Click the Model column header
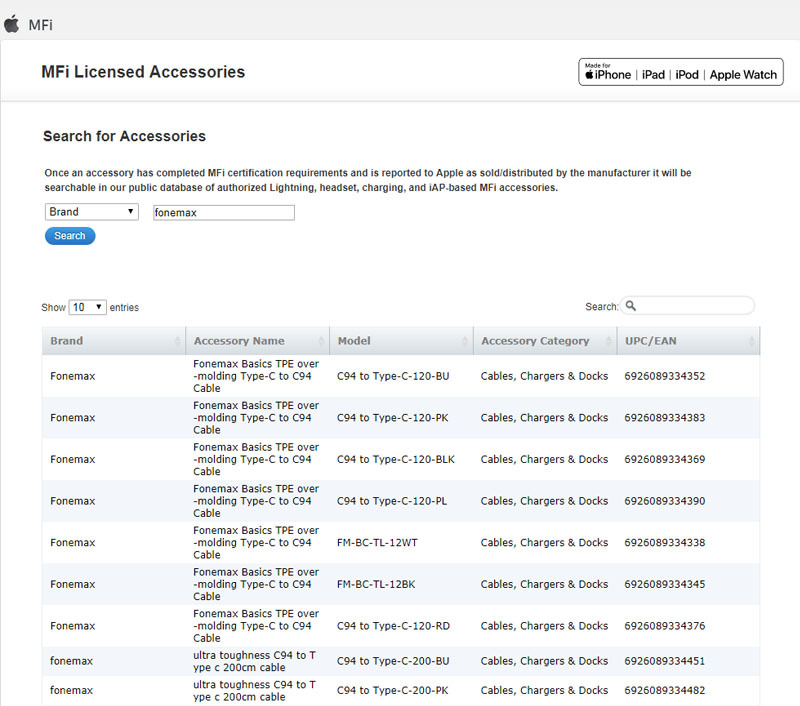 (402, 341)
